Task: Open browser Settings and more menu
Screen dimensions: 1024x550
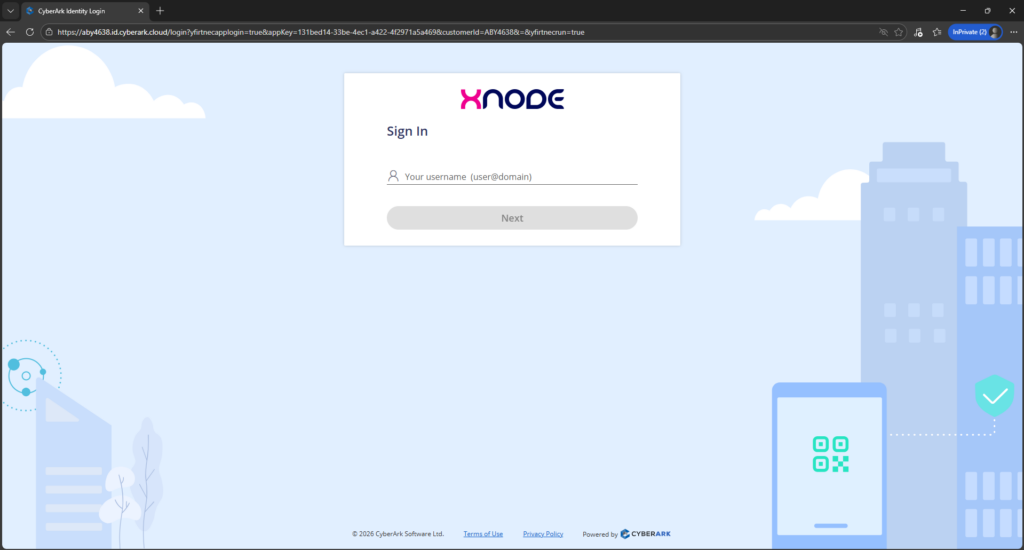Action: coord(1012,32)
